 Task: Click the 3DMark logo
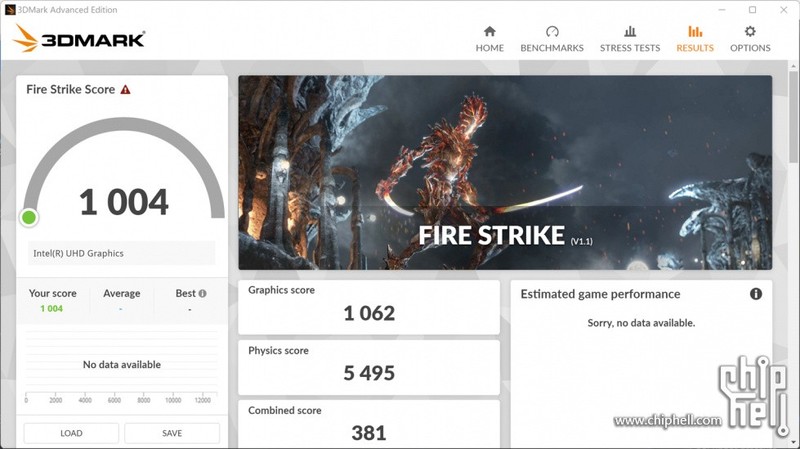coord(79,38)
